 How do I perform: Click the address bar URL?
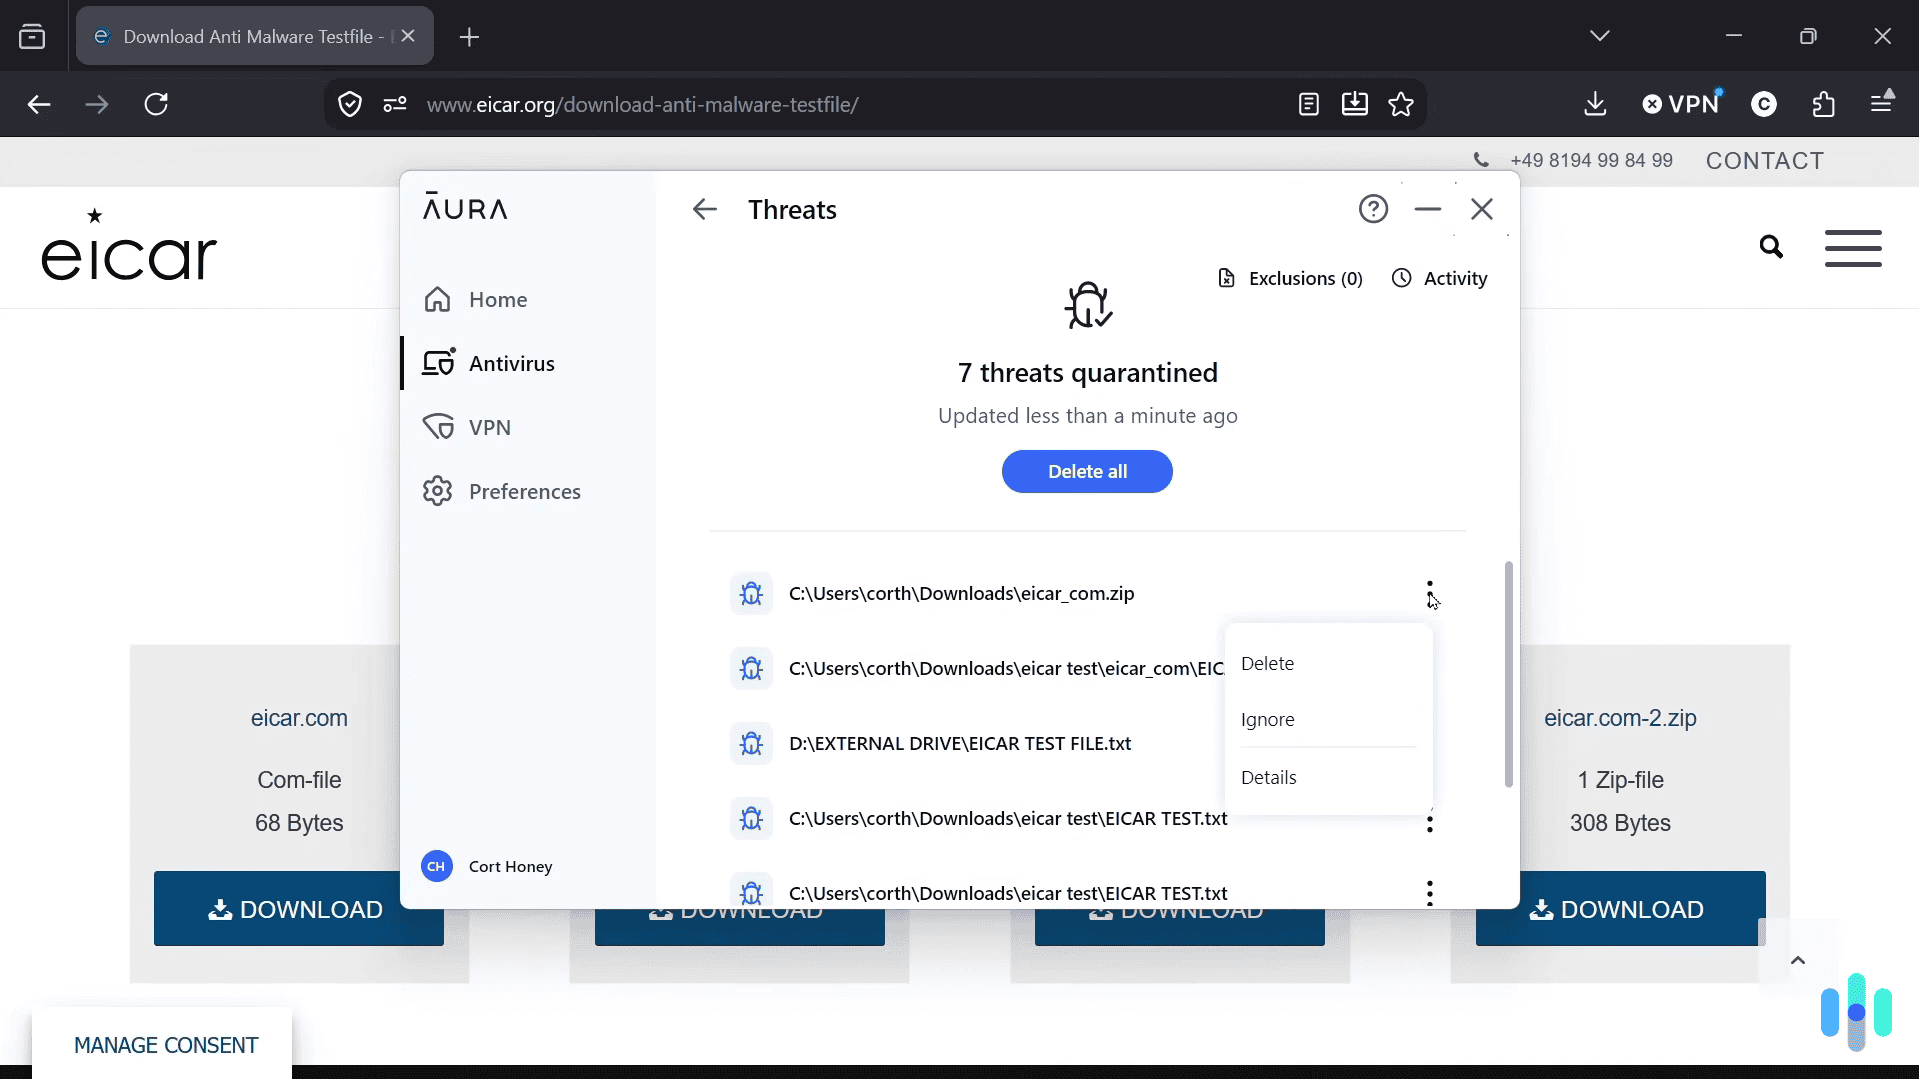[x=642, y=104]
